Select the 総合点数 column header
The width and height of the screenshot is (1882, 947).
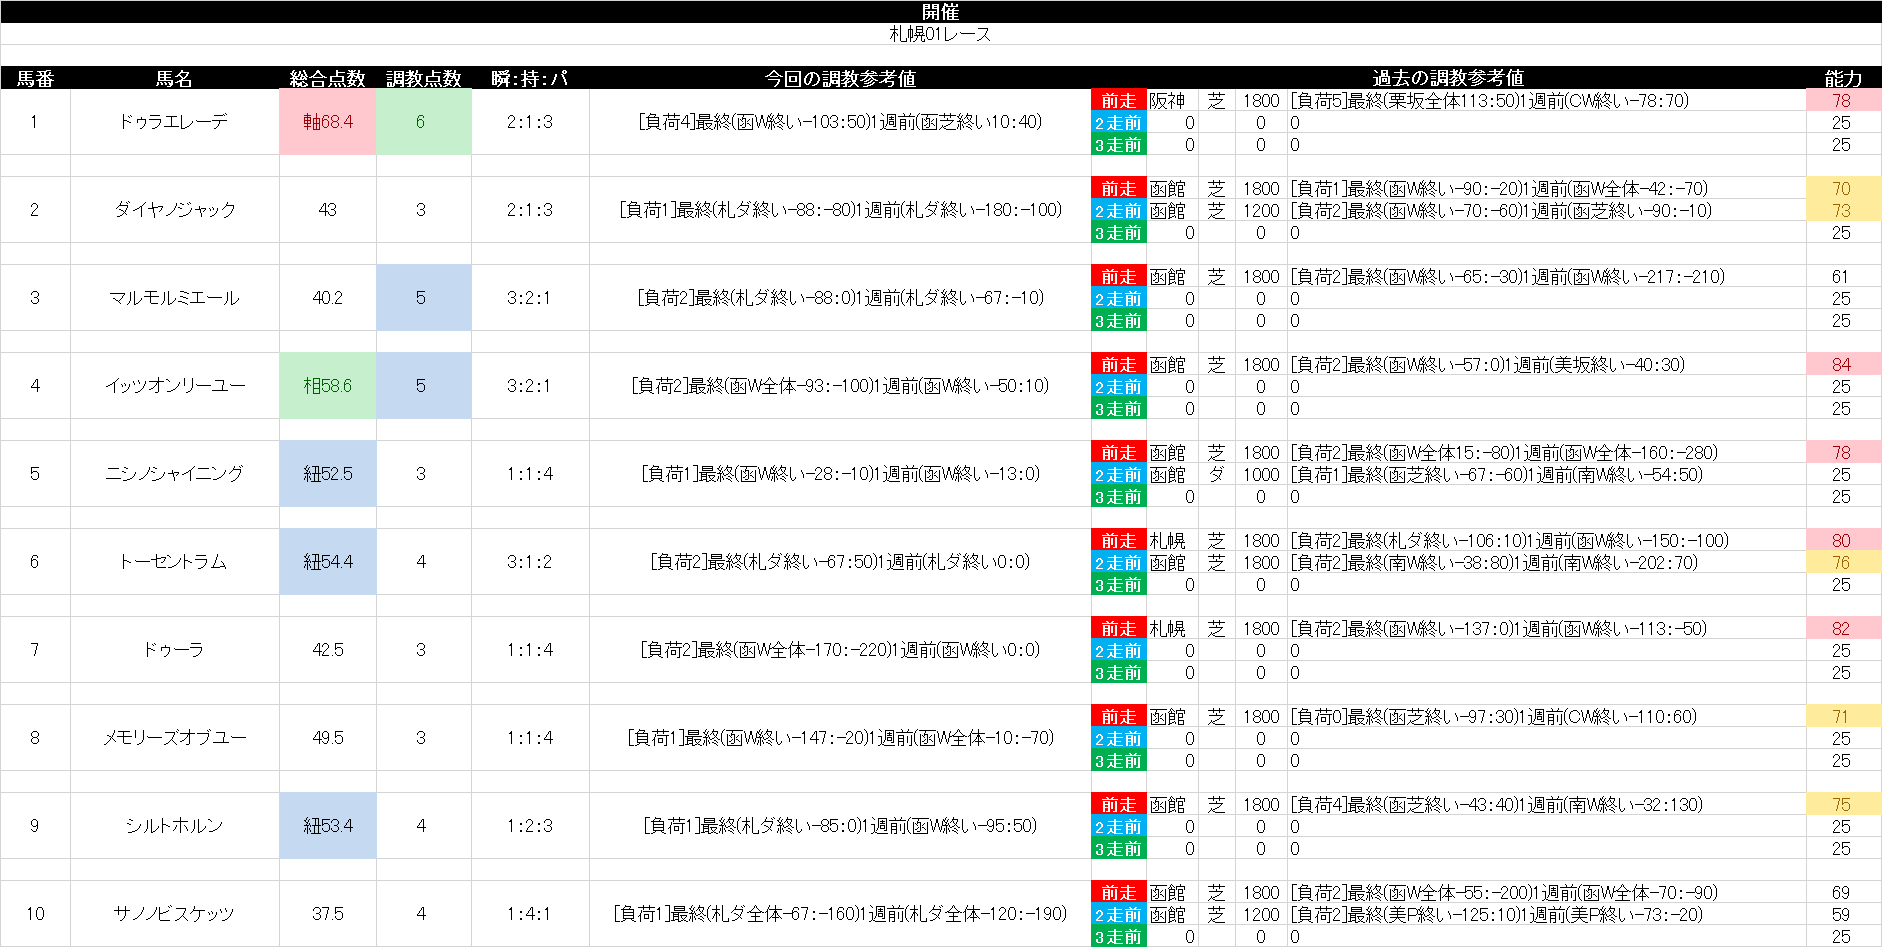pyautogui.click(x=327, y=78)
